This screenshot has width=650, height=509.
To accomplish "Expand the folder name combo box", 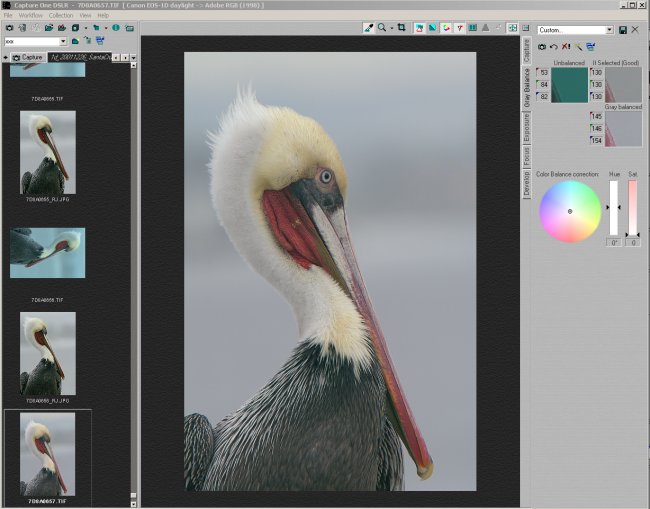I will [x=63, y=42].
